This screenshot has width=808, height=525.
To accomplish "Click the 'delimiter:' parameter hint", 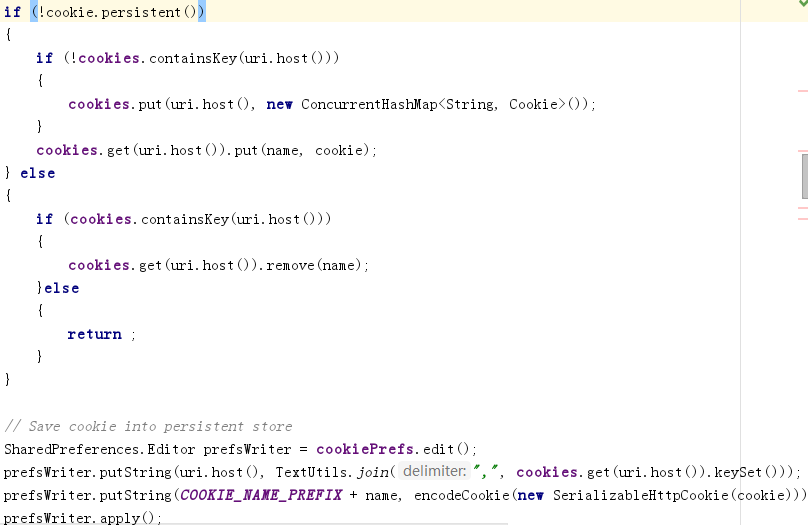I will click(434, 471).
